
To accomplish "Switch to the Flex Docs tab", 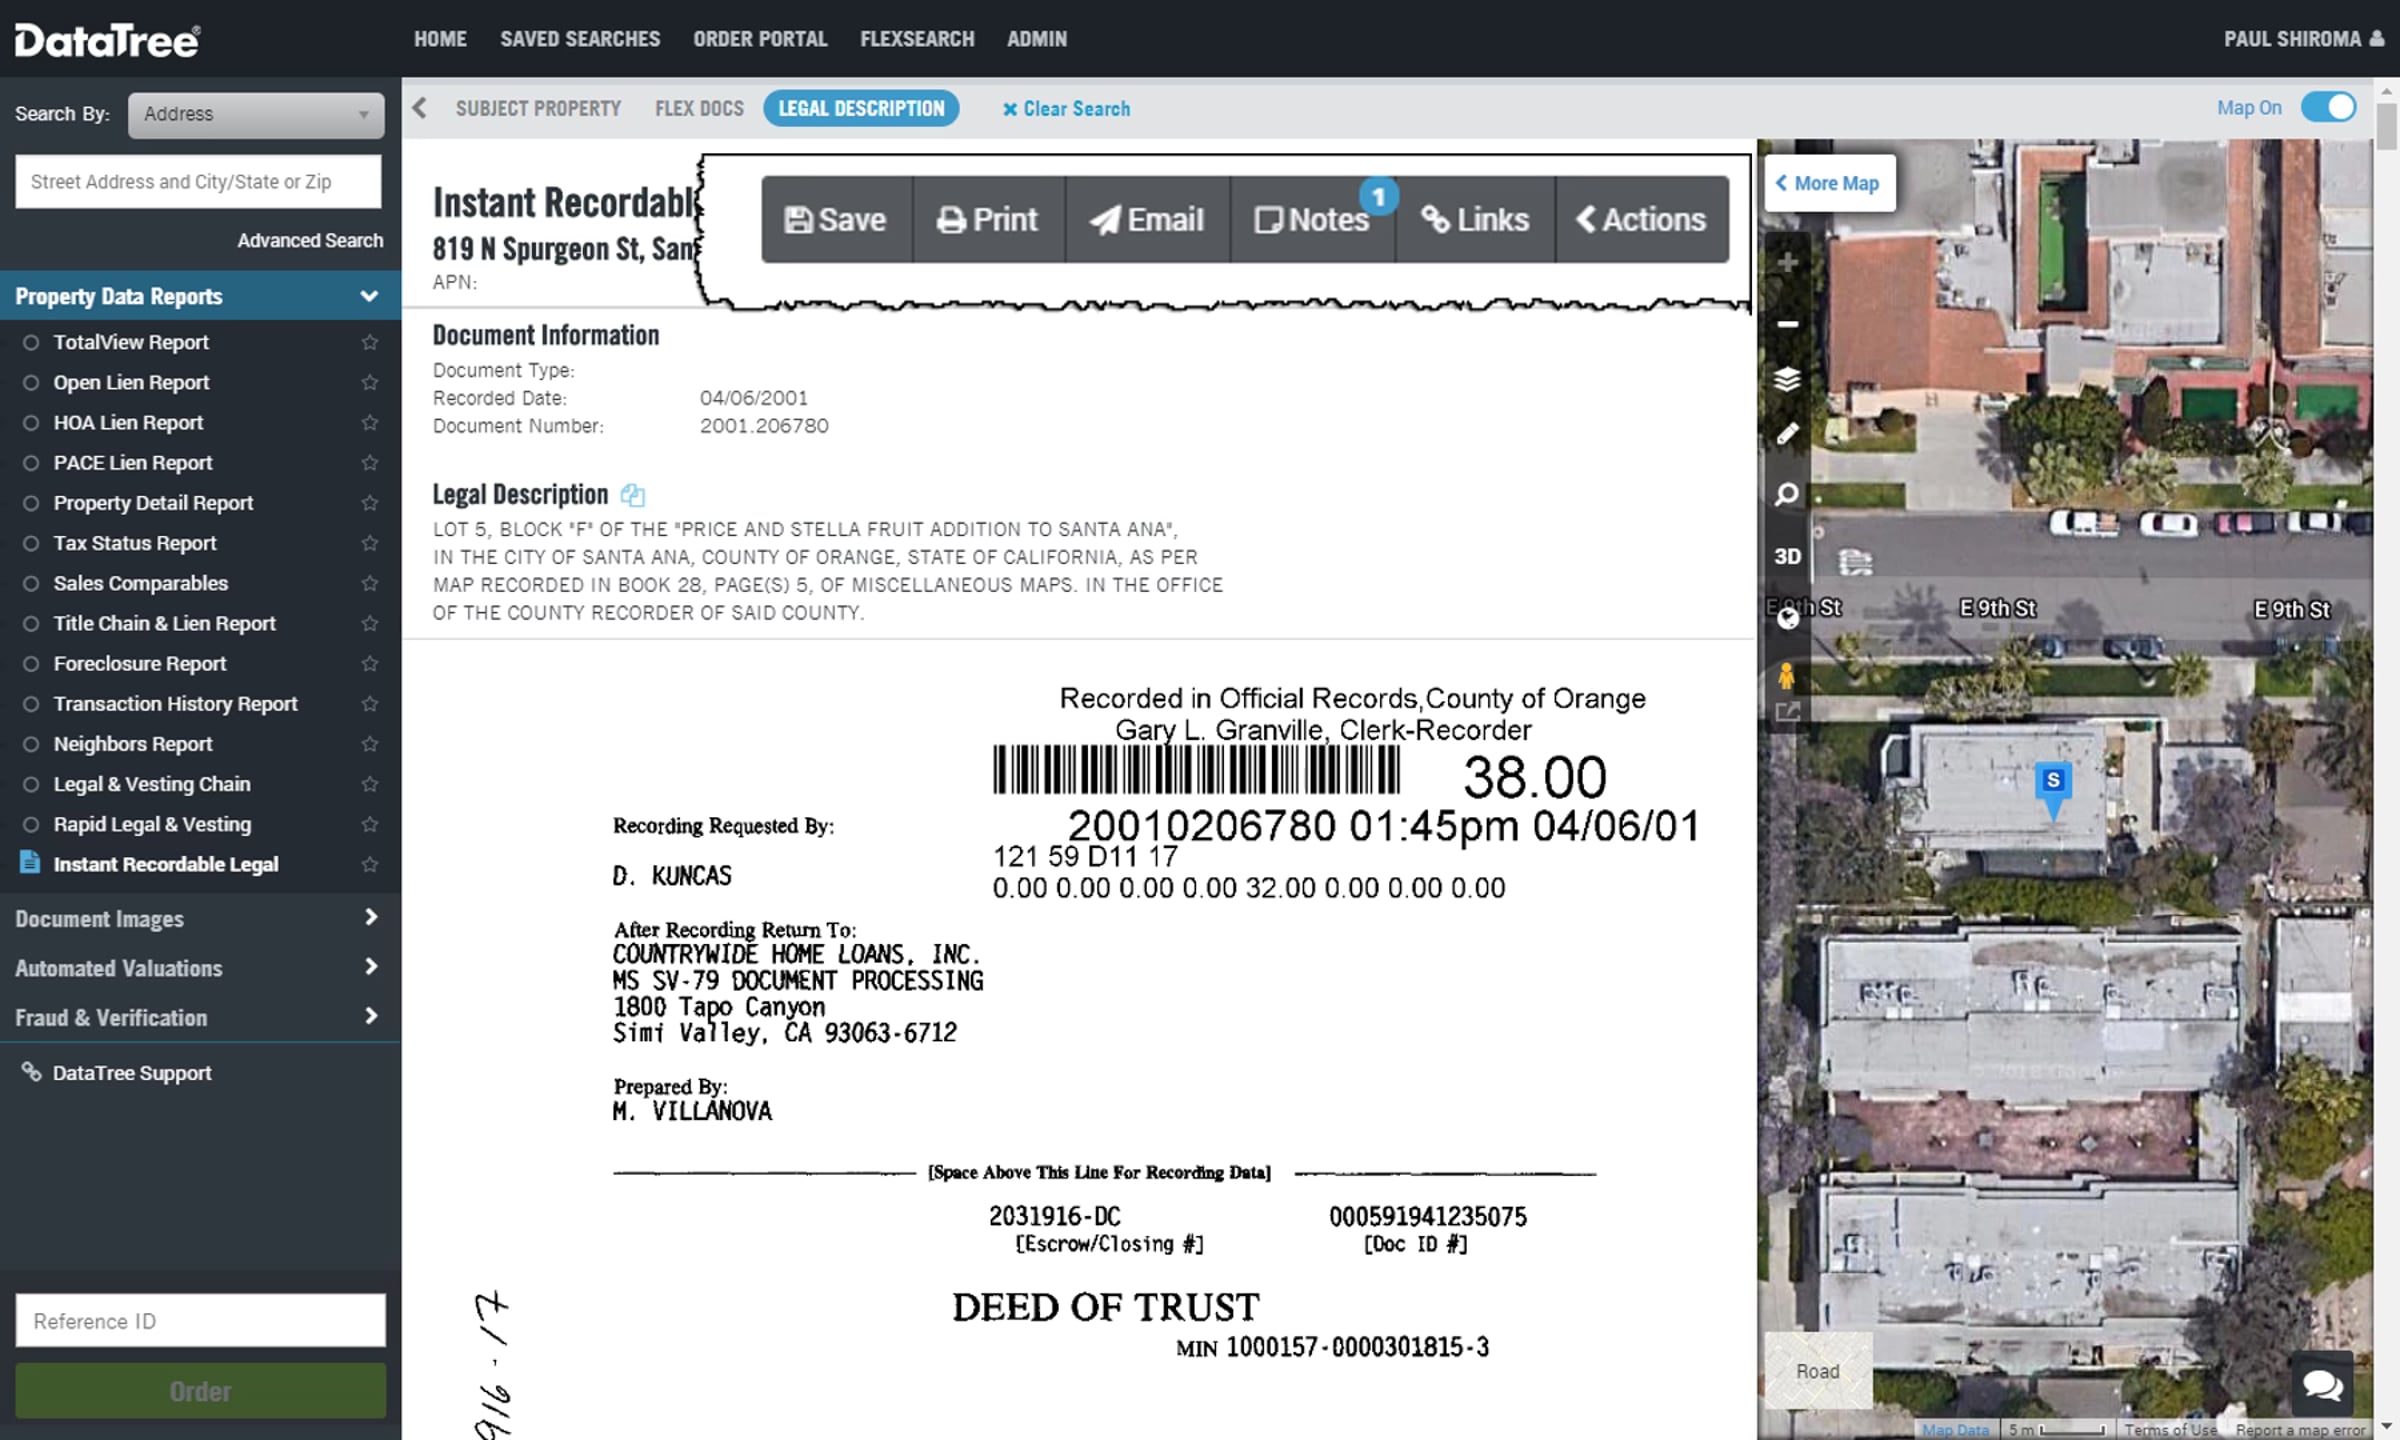I will [699, 108].
